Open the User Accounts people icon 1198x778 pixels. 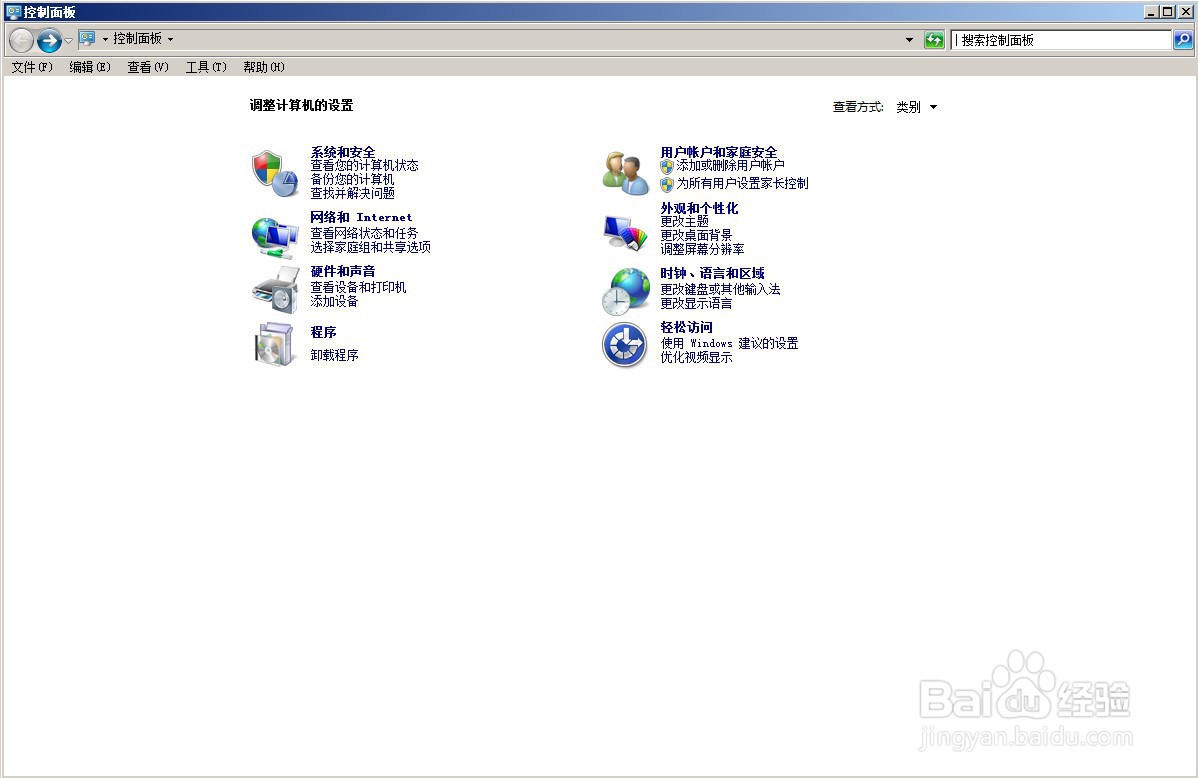coord(625,173)
